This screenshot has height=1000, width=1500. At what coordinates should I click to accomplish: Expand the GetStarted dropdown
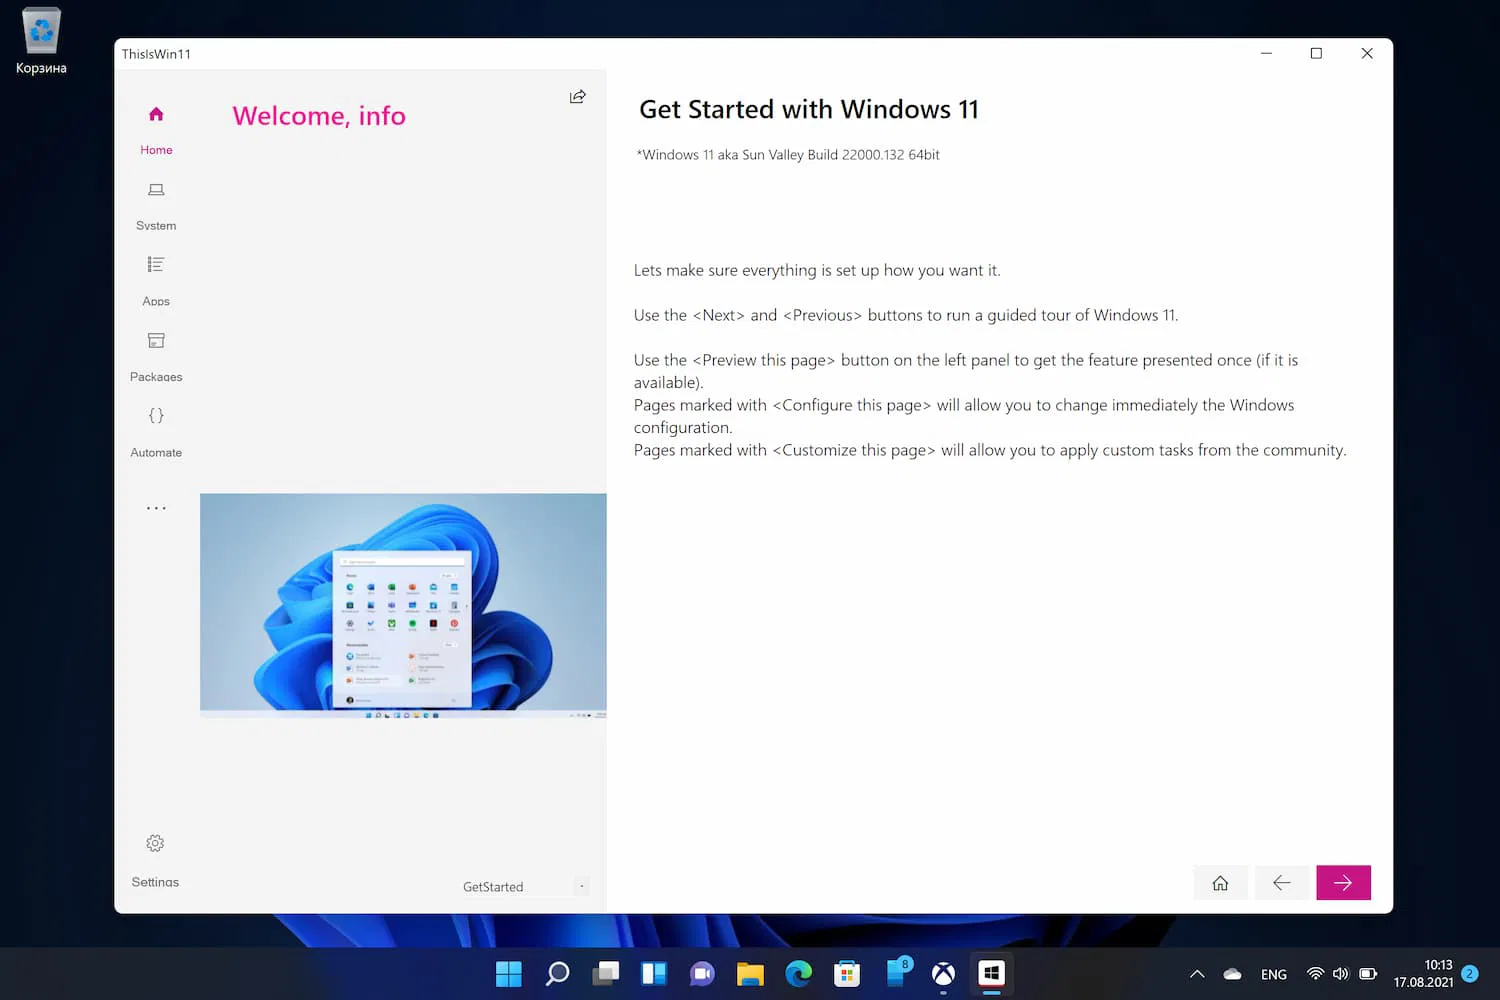point(524,887)
